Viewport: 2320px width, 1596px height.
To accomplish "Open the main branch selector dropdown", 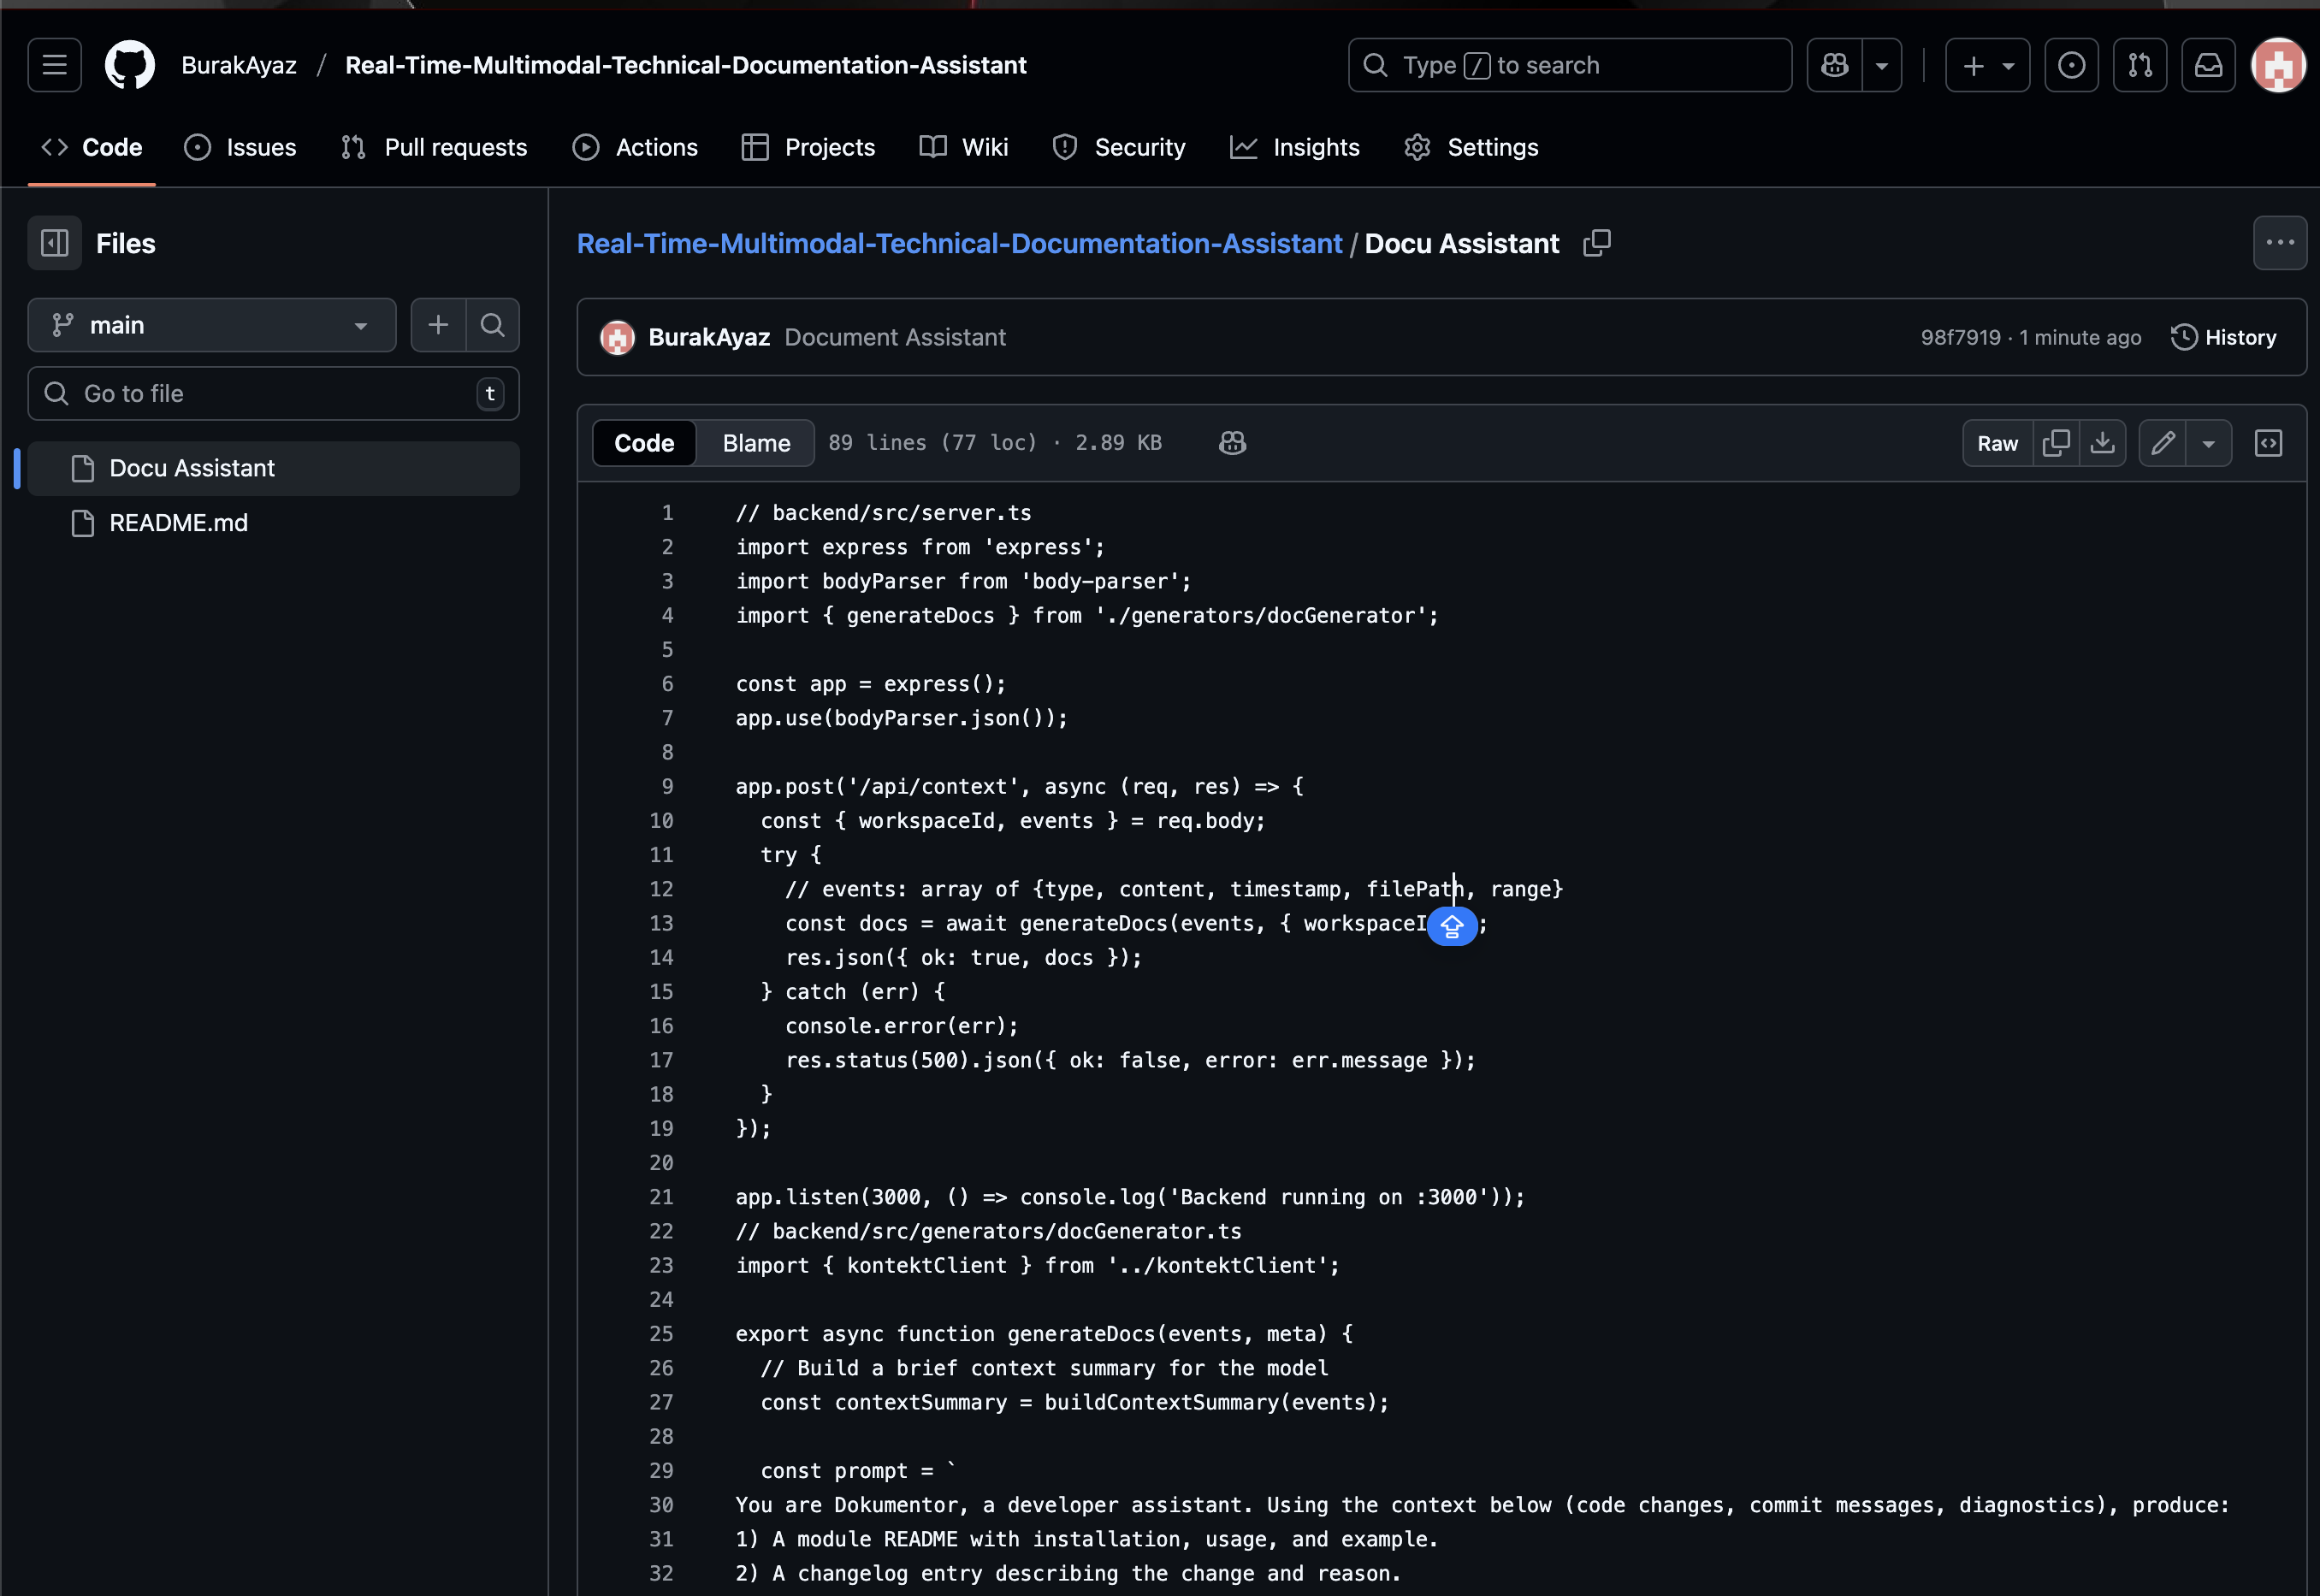I will click(211, 325).
